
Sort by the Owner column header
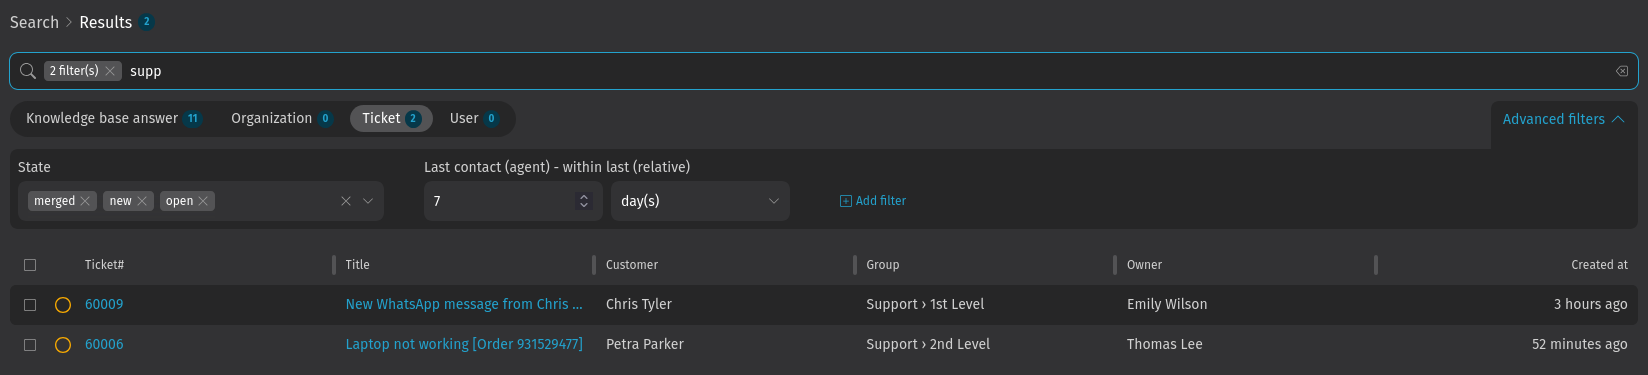click(x=1144, y=265)
